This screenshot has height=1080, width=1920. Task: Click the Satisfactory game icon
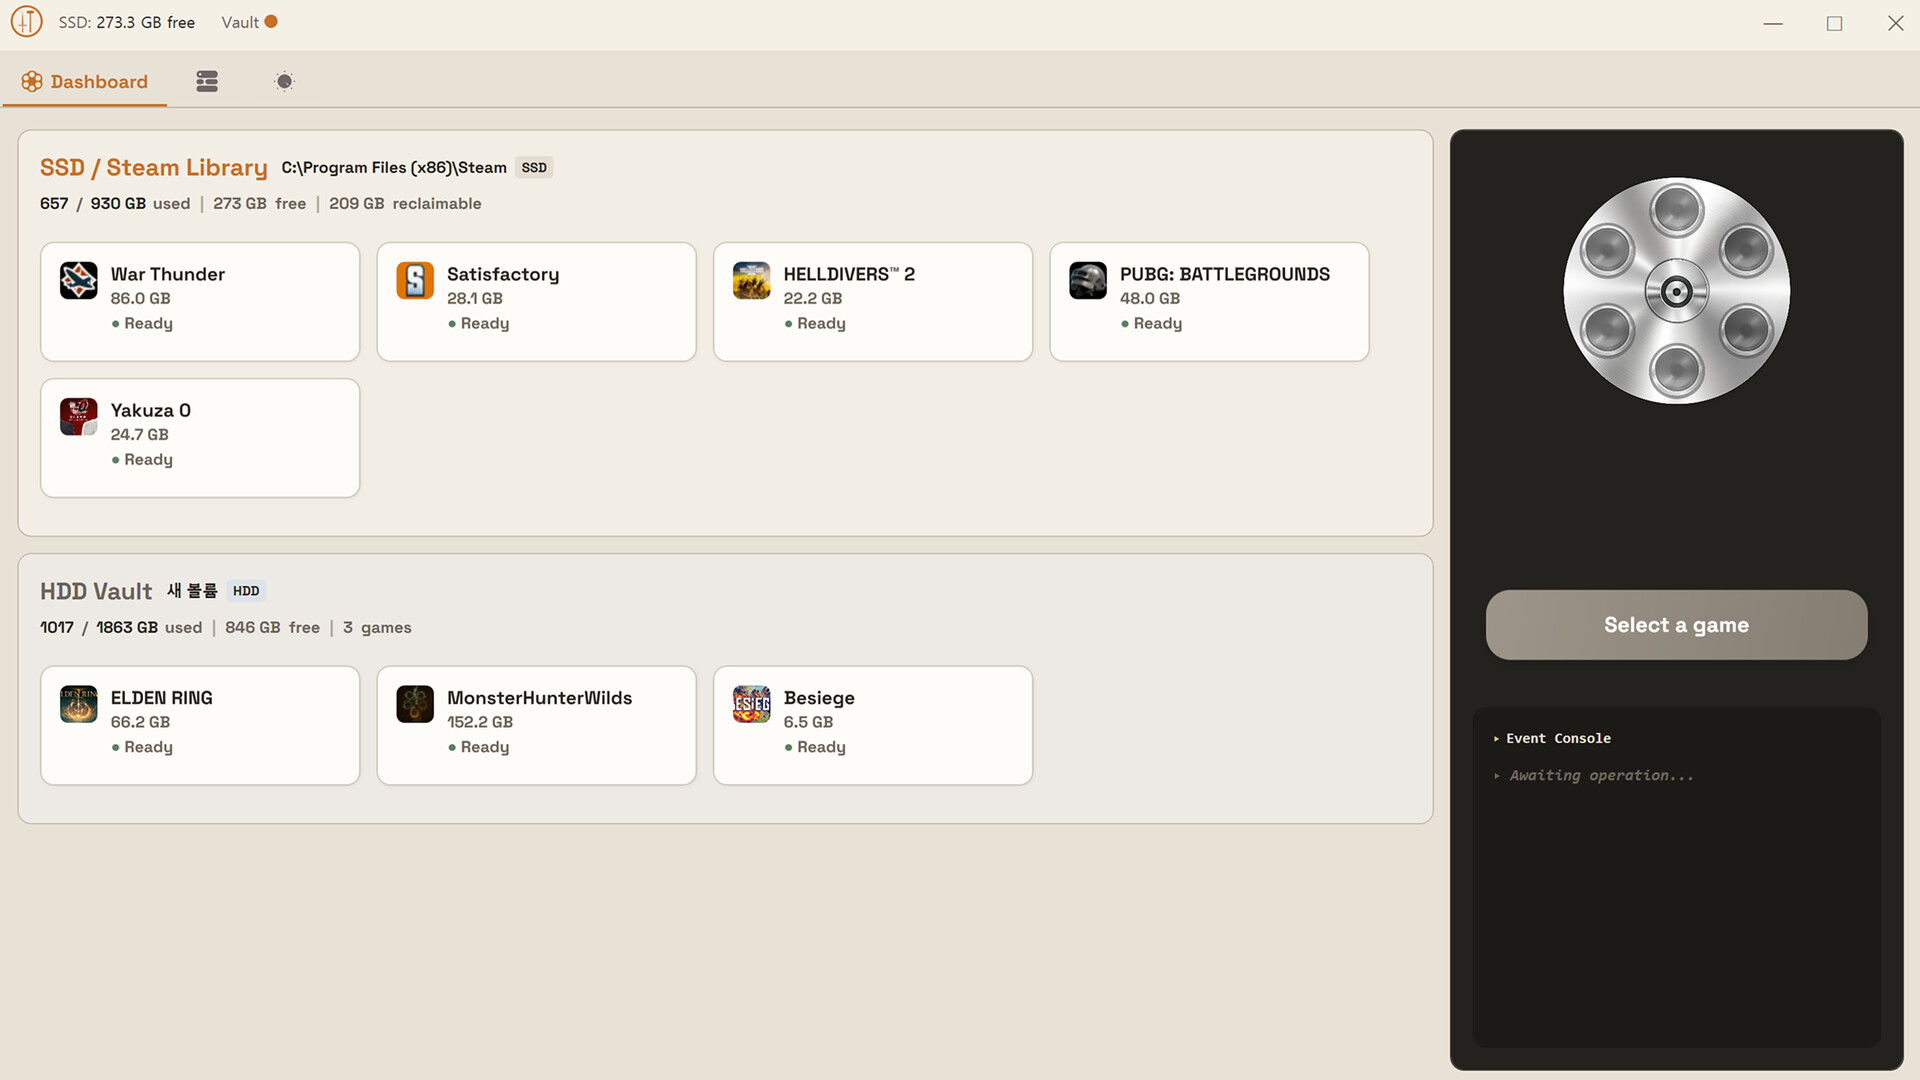pos(415,281)
